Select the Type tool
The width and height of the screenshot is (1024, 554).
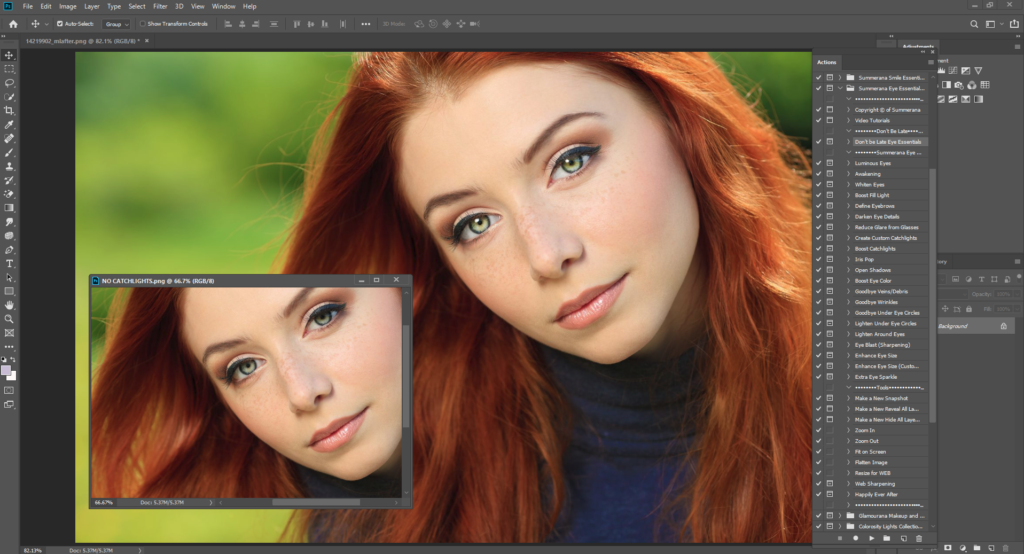coord(9,263)
